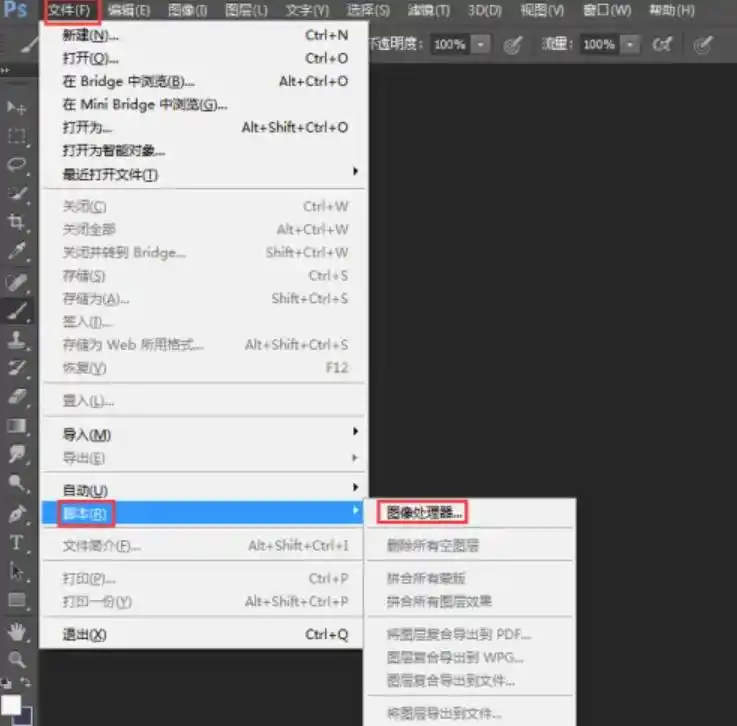737x726 pixels.
Task: Open the 图像(I) menu
Action: click(188, 10)
